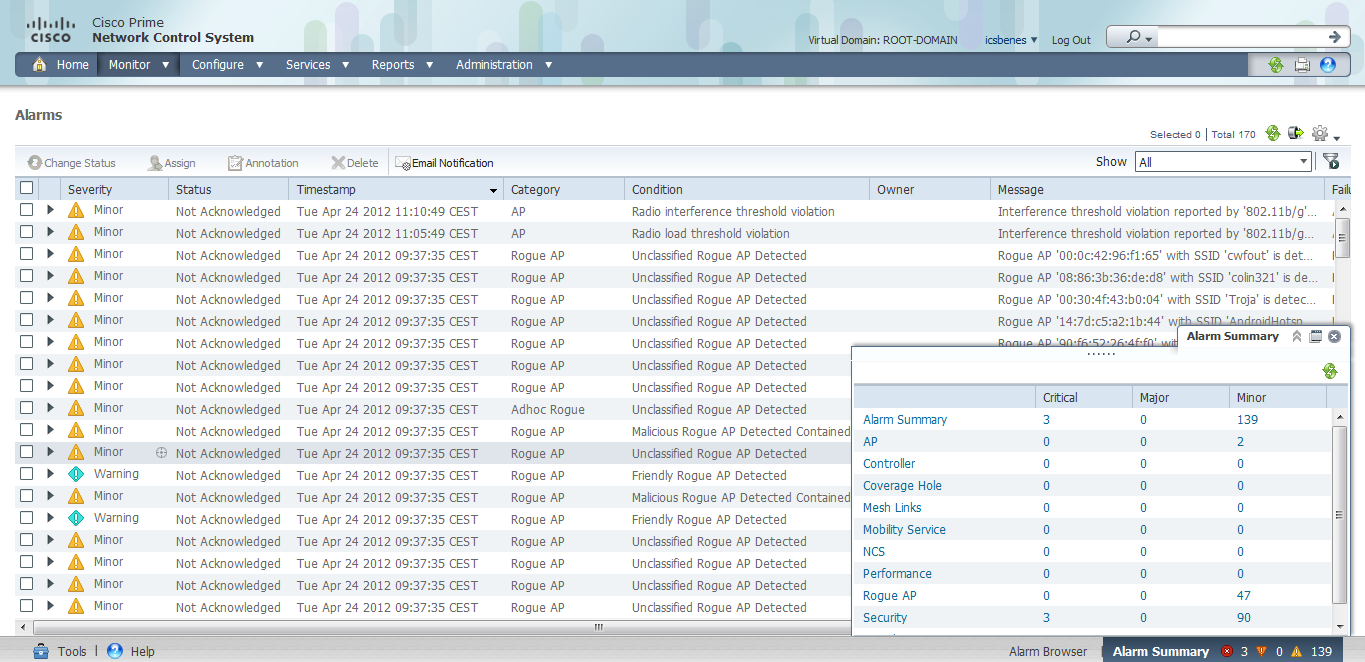Open the Reports menu

click(402, 64)
